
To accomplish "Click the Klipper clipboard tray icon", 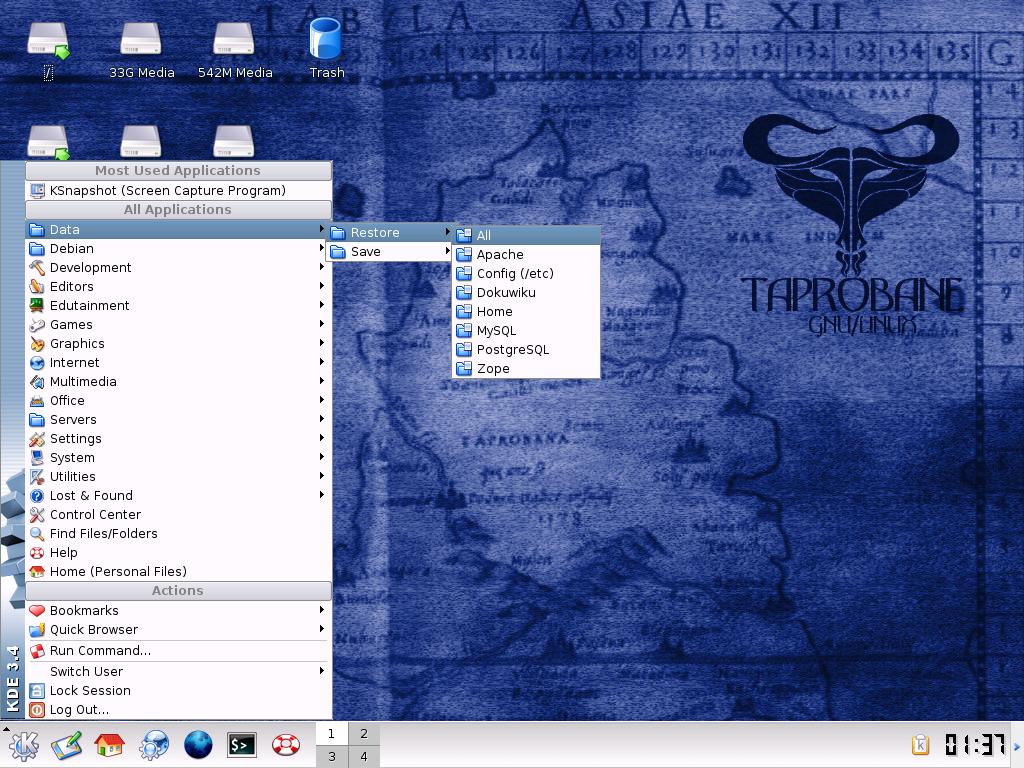I will pyautogui.click(x=920, y=744).
